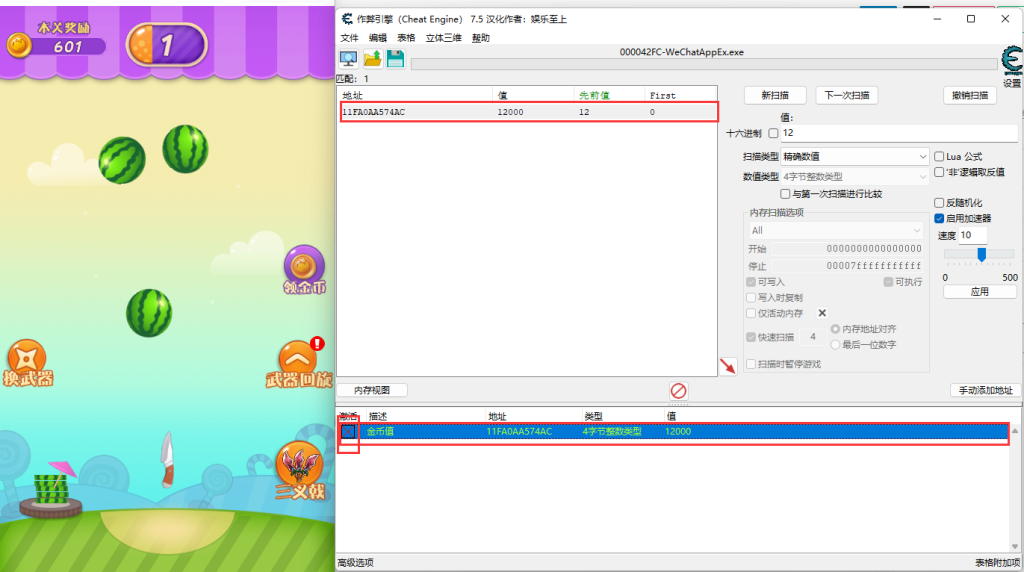Open the 扫描类型 精确数值 dropdown
Viewport: 1024px width, 572px height.
click(x=855, y=157)
